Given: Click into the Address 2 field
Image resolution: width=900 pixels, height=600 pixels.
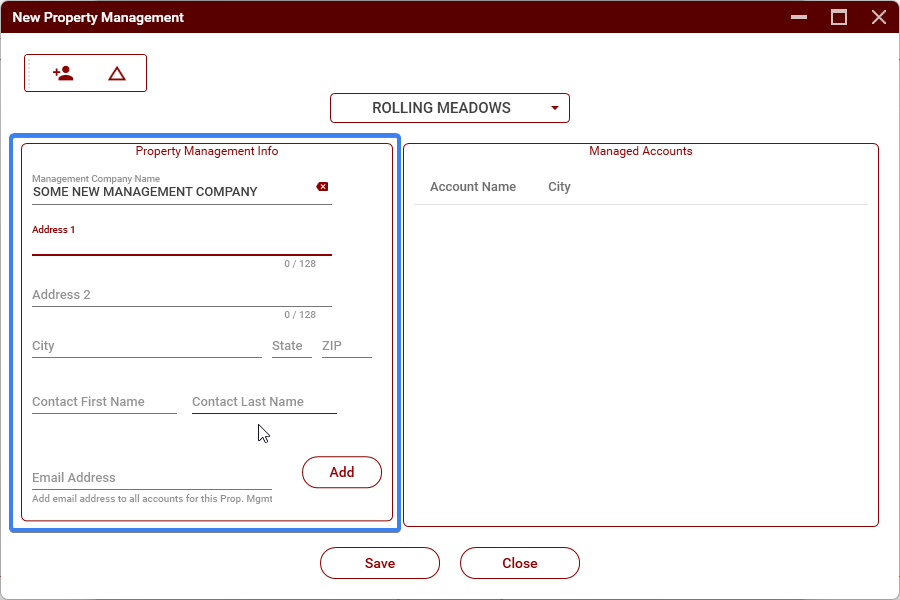Looking at the screenshot, I should pyautogui.click(x=181, y=295).
